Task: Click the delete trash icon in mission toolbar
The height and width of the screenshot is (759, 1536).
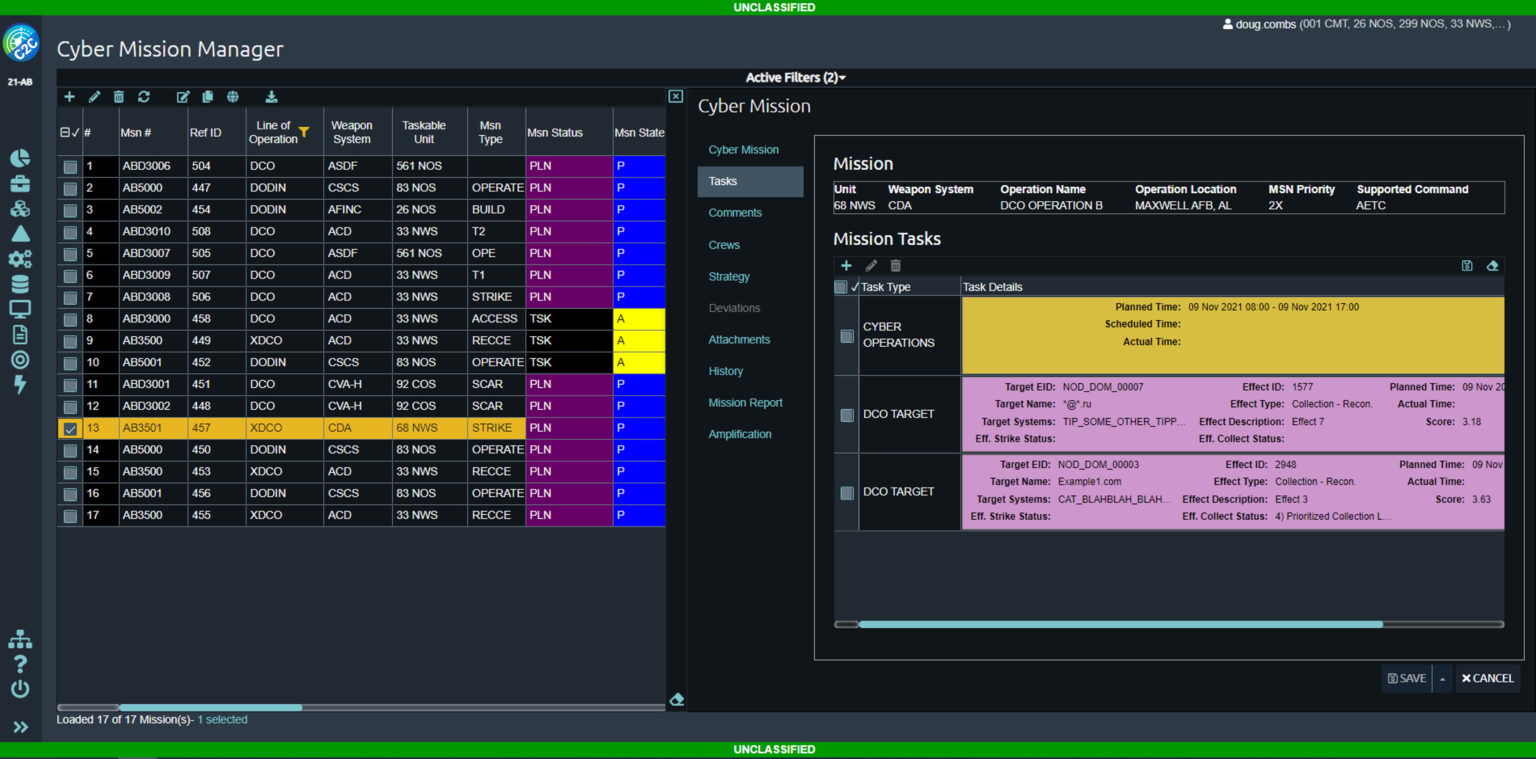Action: tap(118, 96)
